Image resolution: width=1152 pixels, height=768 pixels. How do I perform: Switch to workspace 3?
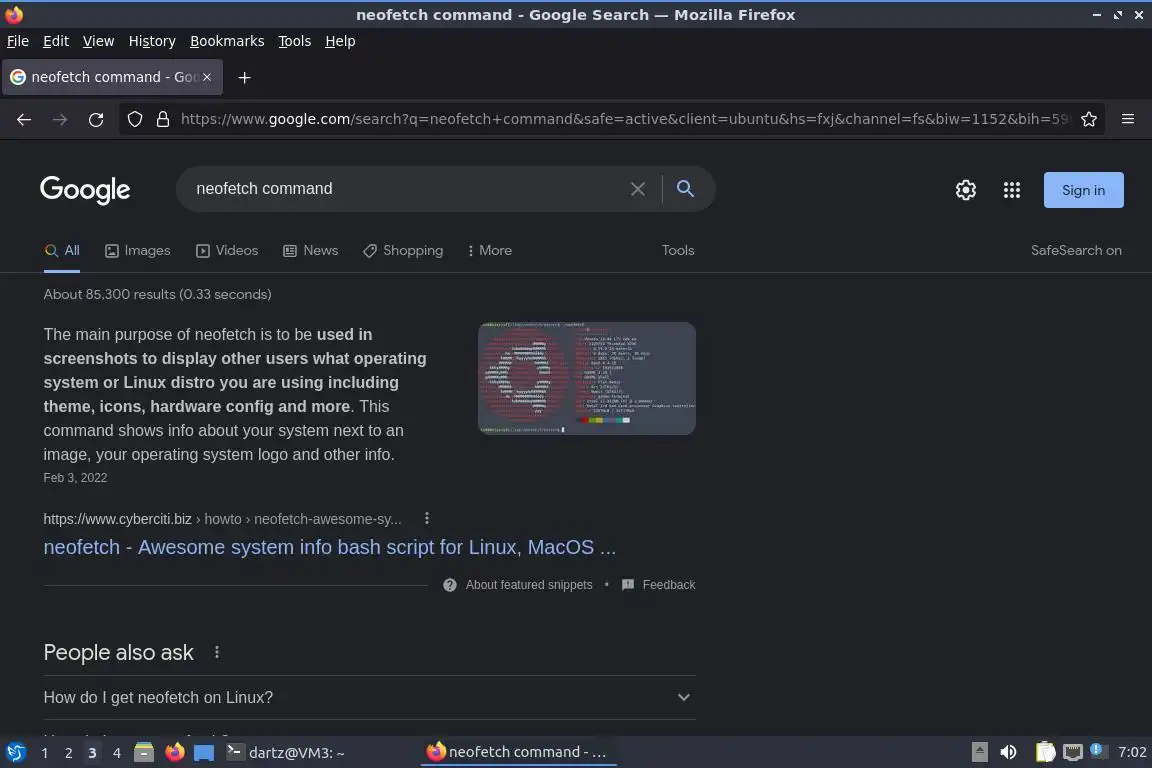pos(92,753)
